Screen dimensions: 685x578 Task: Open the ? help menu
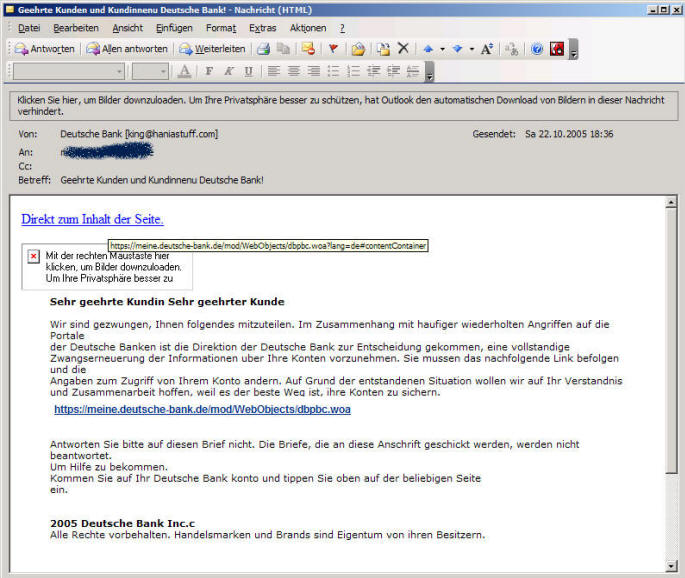coord(342,28)
